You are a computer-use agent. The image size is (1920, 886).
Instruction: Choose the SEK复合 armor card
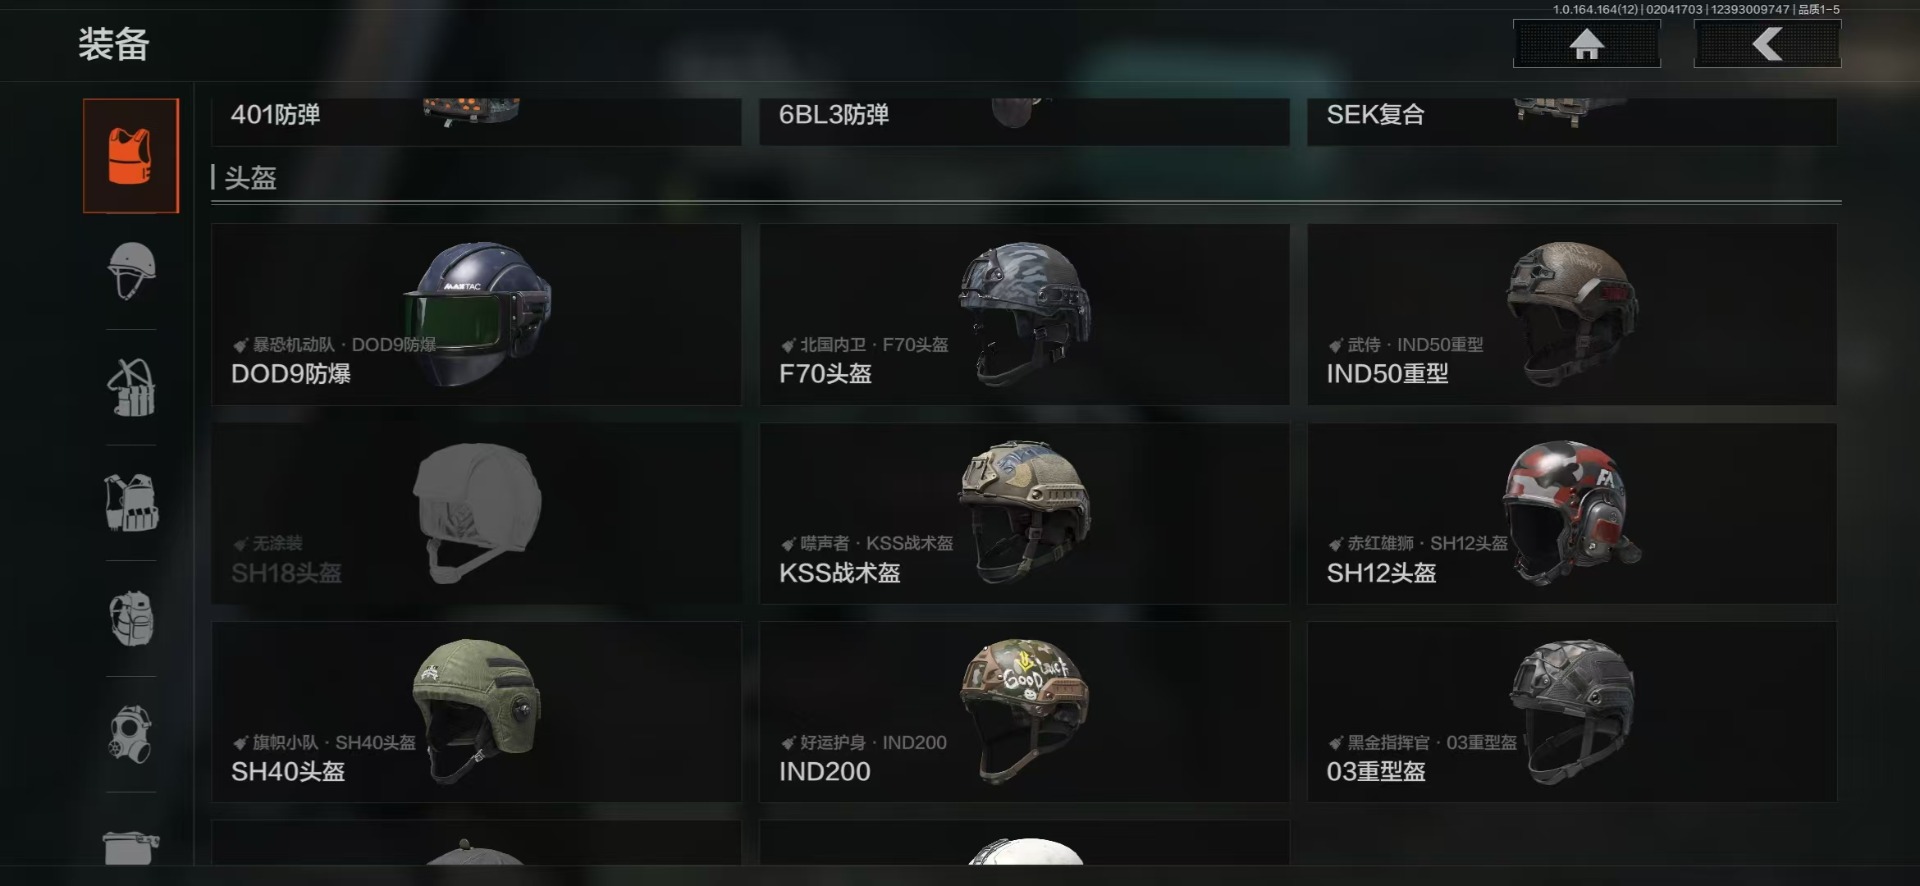pos(1572,121)
